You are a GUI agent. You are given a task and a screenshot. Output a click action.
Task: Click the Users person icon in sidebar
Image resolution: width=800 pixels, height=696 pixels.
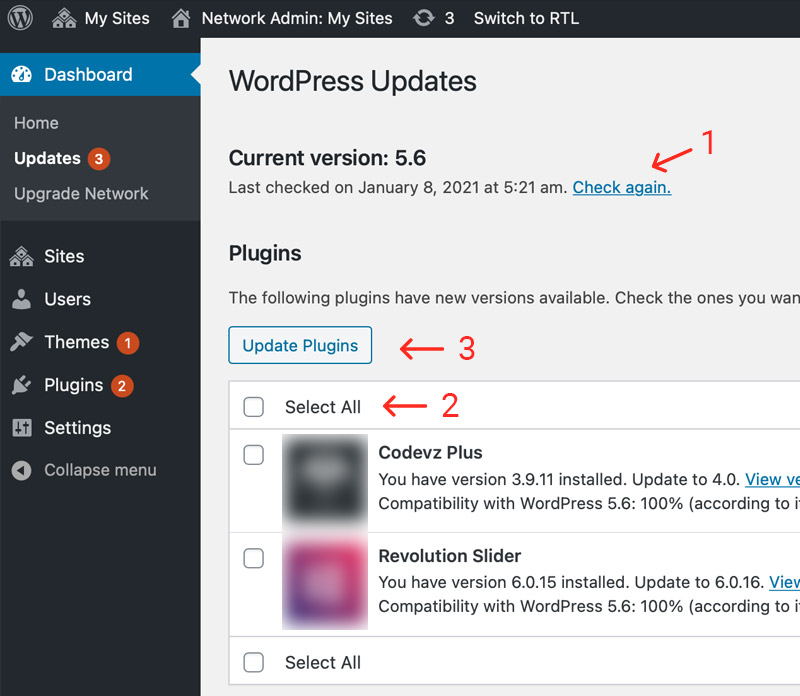tap(21, 299)
